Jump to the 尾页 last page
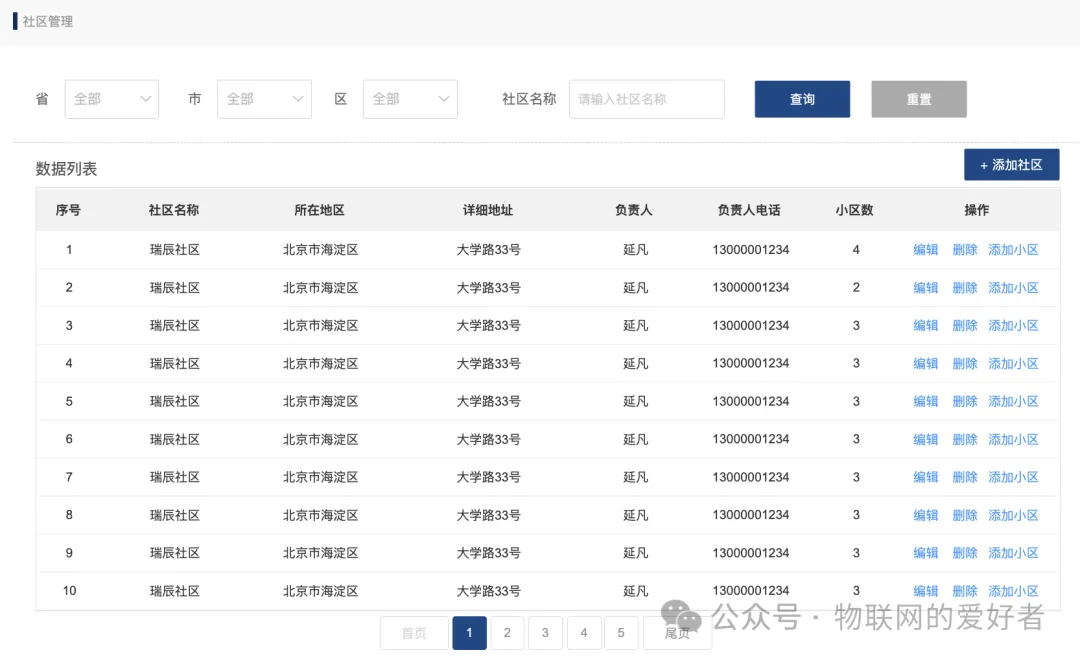Viewport: 1080px width, 661px height. 677,633
